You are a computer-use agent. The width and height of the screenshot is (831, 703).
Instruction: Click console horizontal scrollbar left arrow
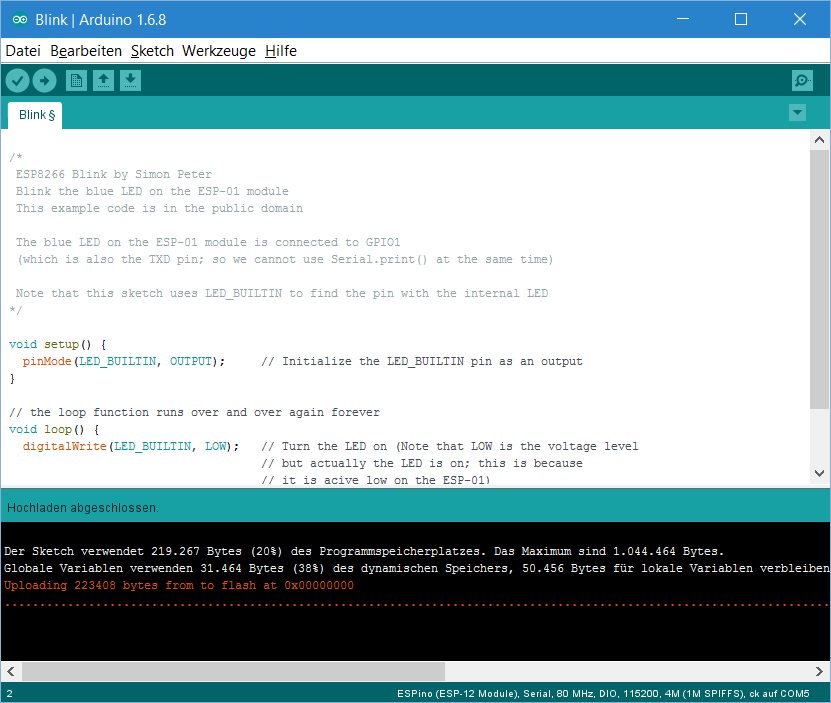[11, 671]
